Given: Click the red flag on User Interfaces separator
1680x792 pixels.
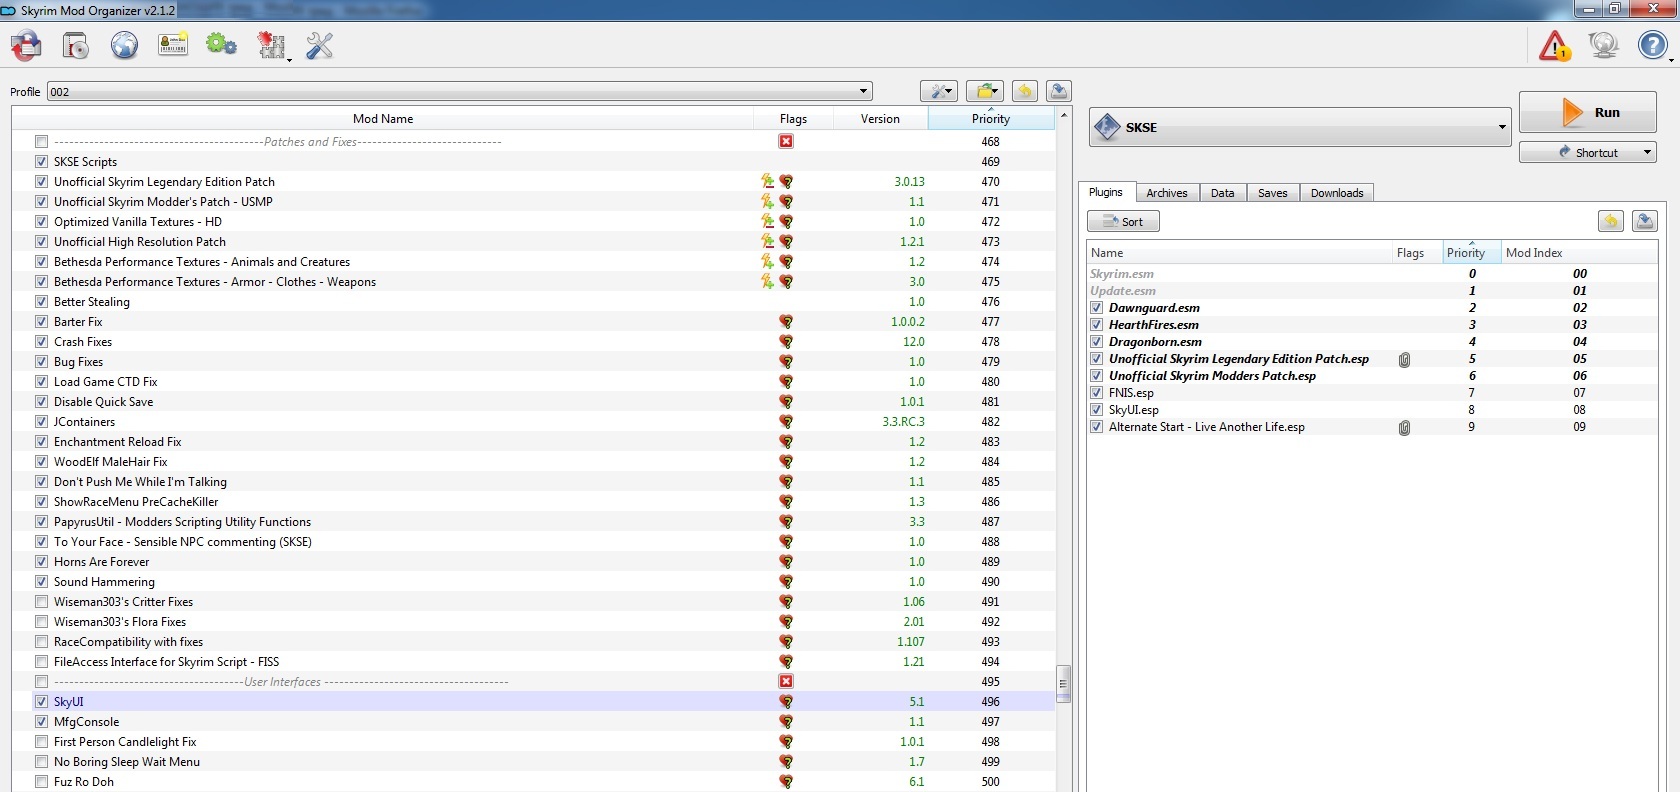Looking at the screenshot, I should click(786, 681).
